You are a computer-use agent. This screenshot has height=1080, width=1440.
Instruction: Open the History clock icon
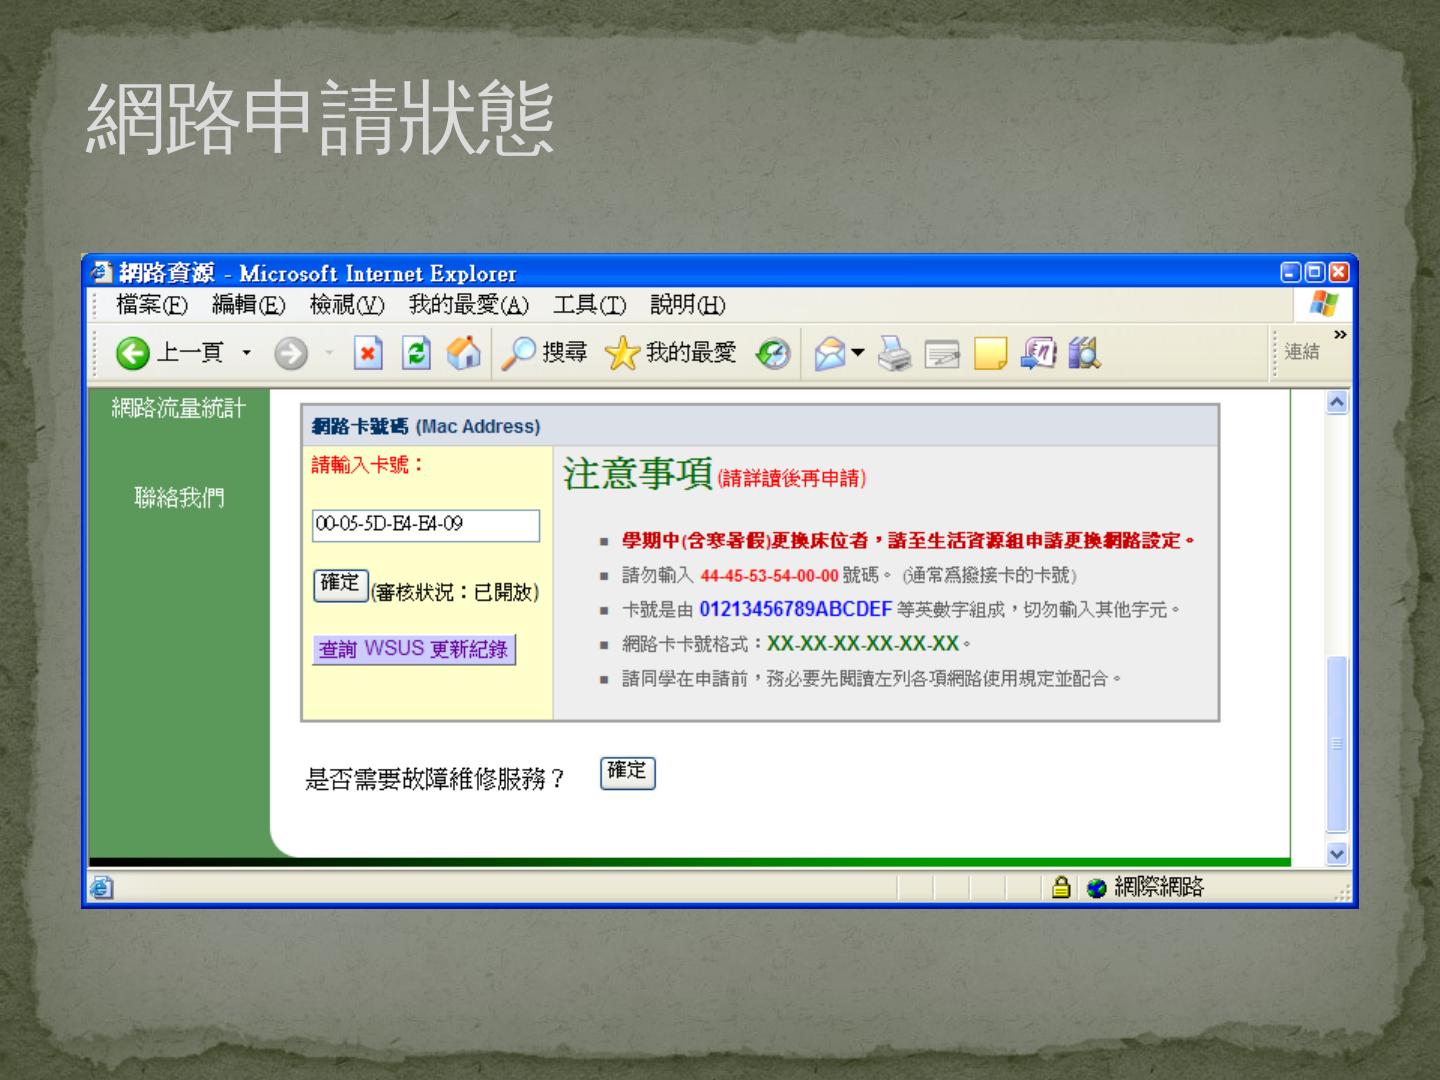[x=773, y=353]
